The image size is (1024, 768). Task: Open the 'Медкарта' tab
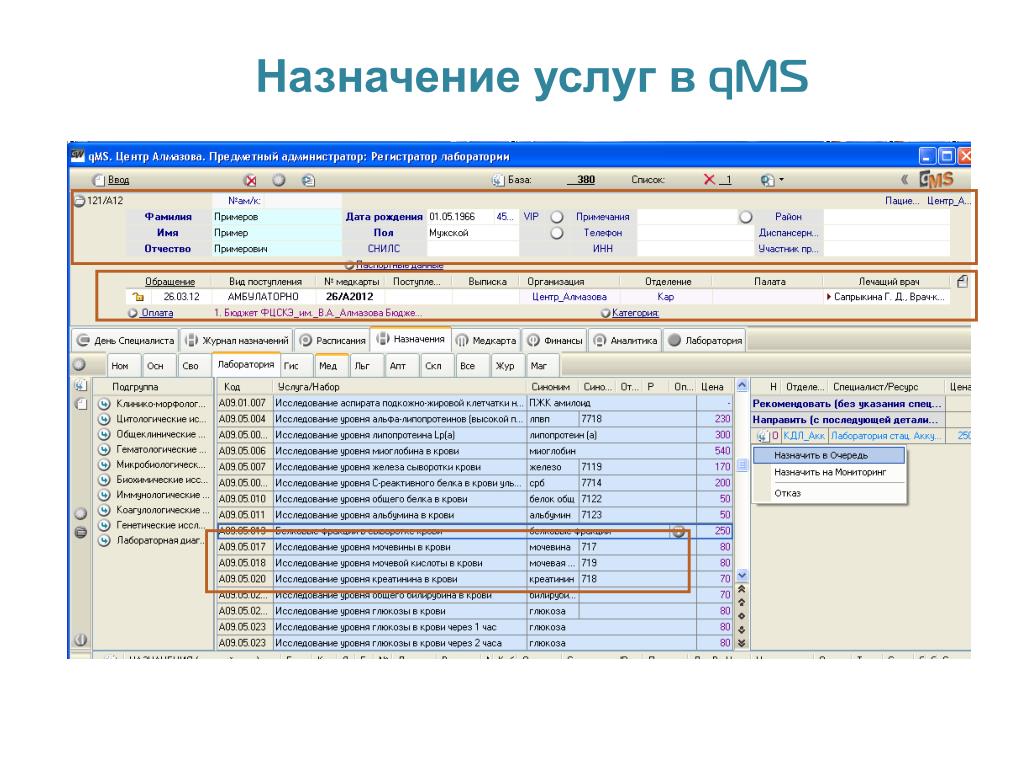click(485, 340)
